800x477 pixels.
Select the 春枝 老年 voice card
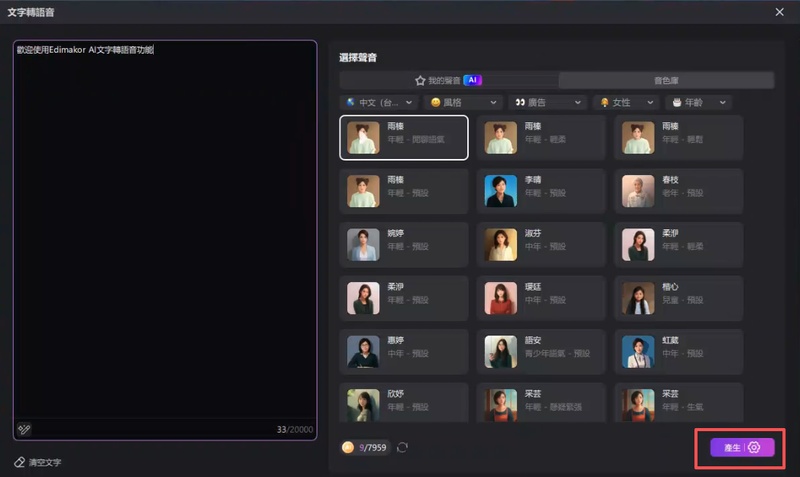[x=678, y=191]
